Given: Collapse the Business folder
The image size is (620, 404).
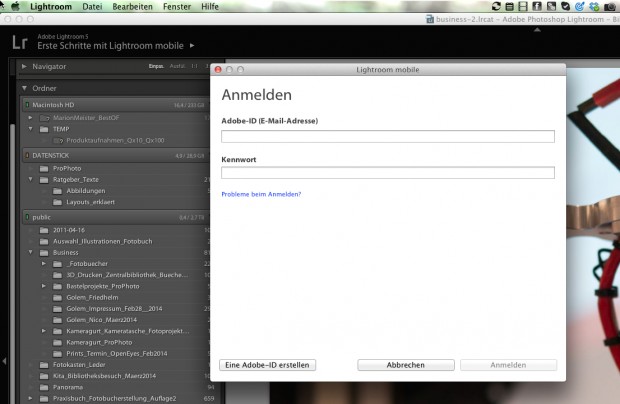Looking at the screenshot, I should [x=30, y=252].
